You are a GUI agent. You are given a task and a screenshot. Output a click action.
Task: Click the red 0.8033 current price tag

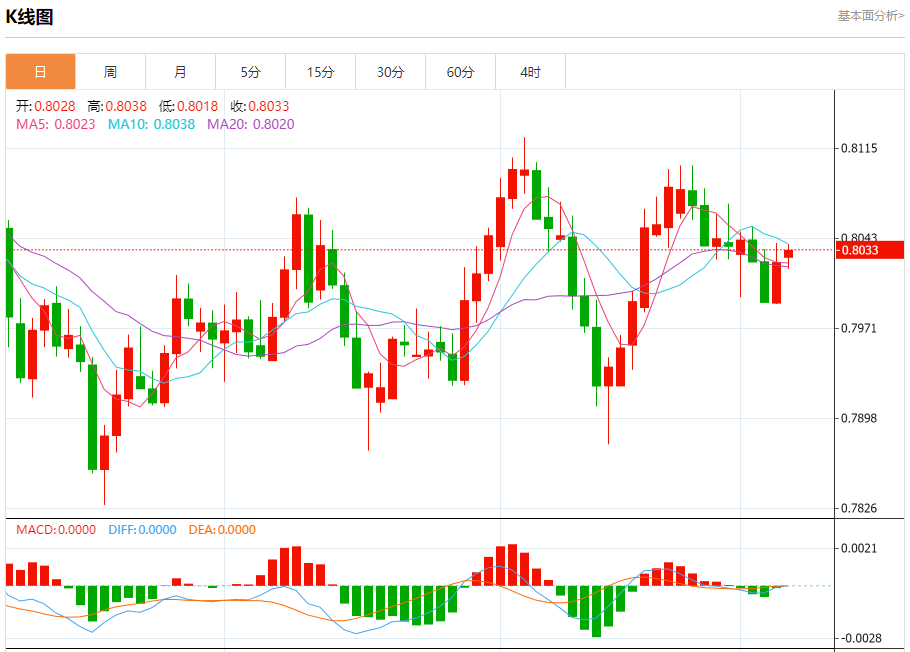pos(870,250)
